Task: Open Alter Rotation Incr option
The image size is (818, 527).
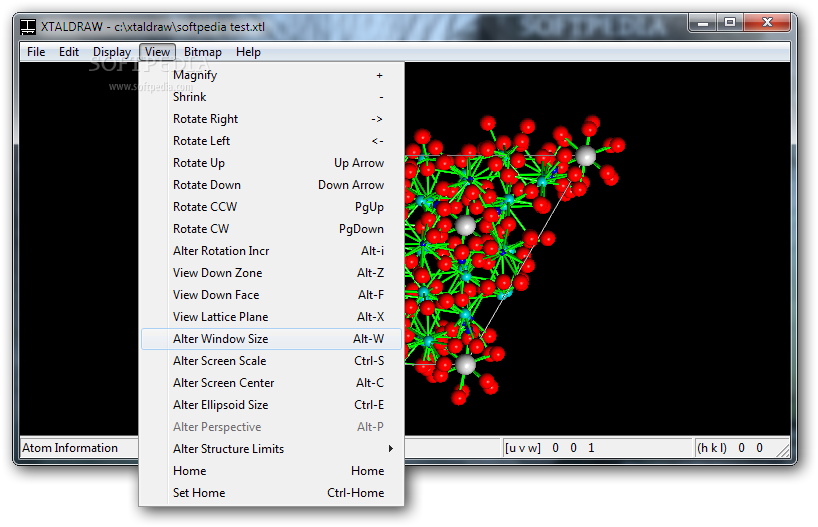Action: coord(271,251)
